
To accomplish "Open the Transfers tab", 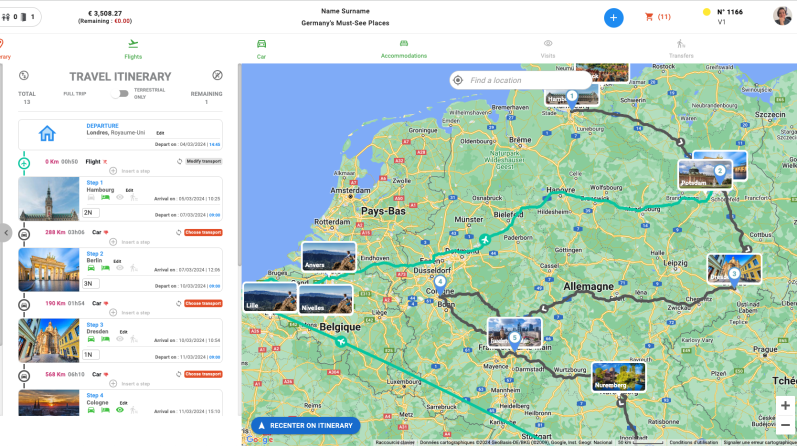I will [681, 49].
